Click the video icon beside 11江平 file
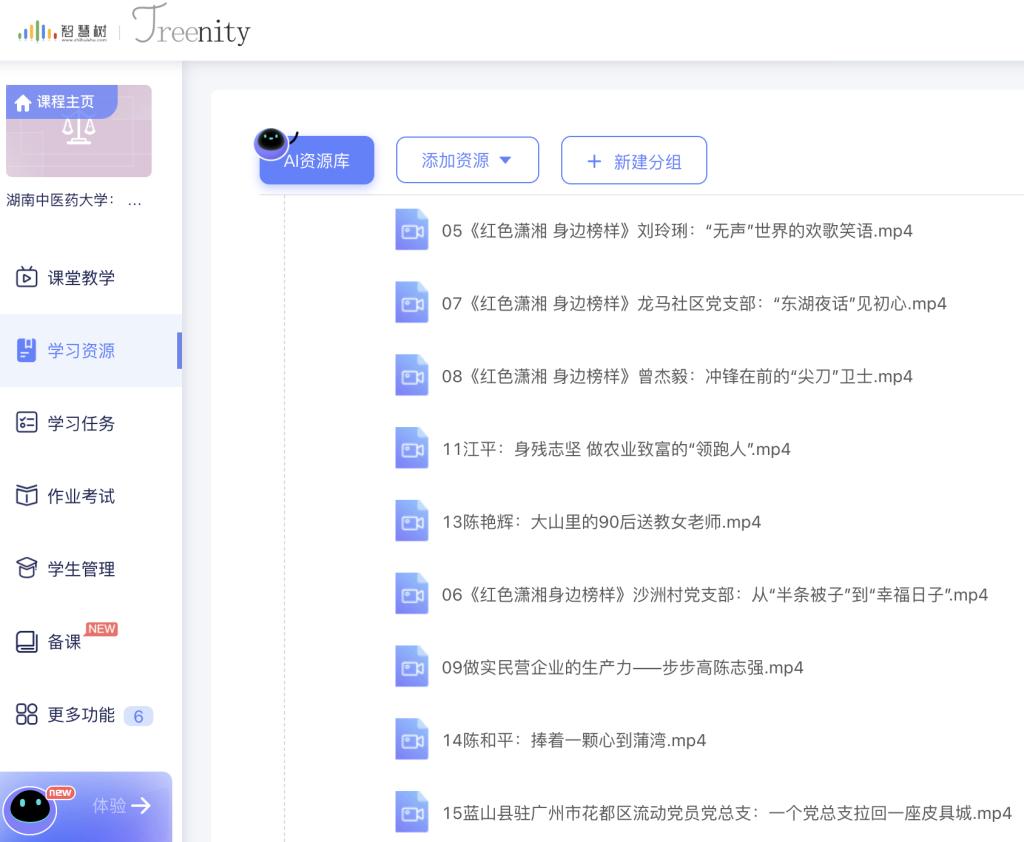The image size is (1024, 842). coord(411,449)
